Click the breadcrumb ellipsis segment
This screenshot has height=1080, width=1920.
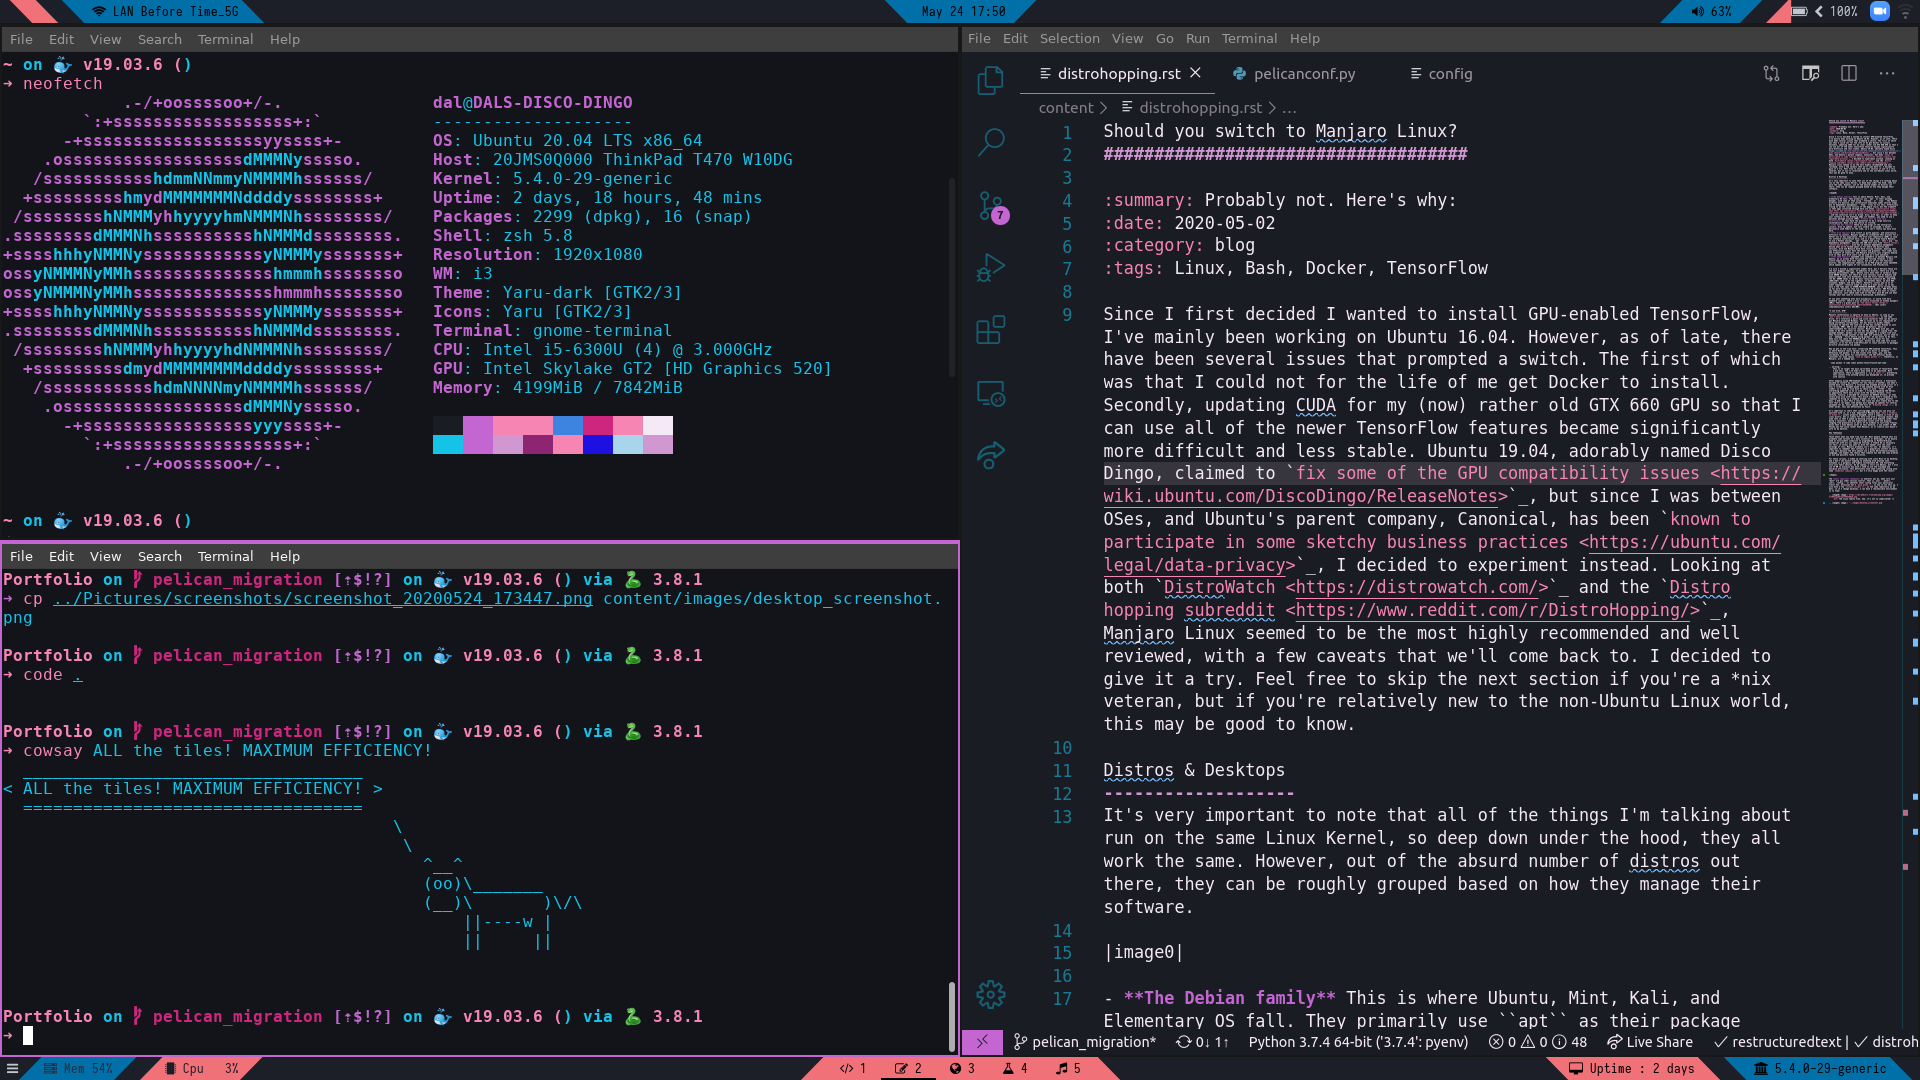point(1290,107)
